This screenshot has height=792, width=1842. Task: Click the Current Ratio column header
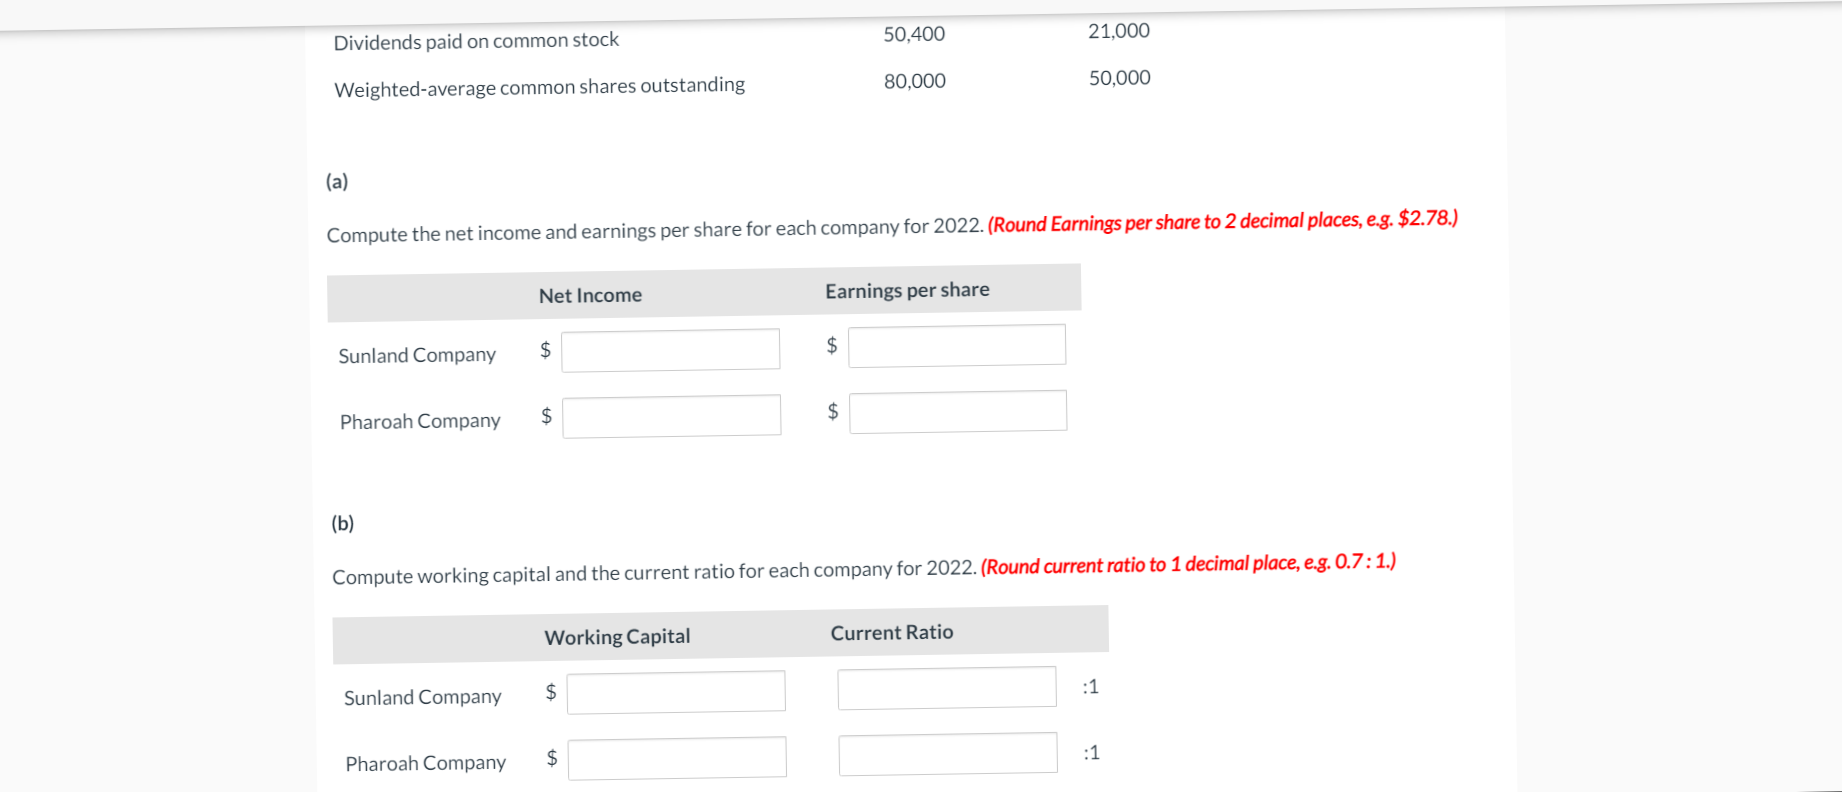point(891,632)
